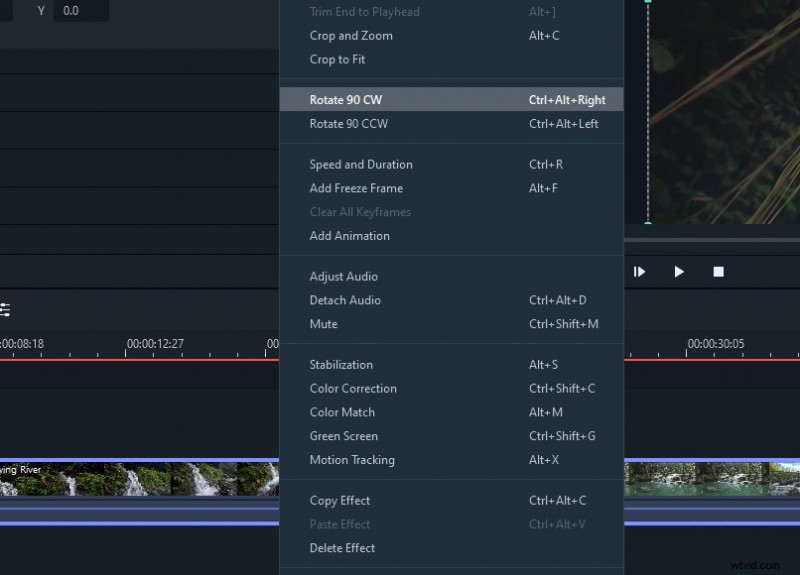Stop playback with the square Stop button

718,271
